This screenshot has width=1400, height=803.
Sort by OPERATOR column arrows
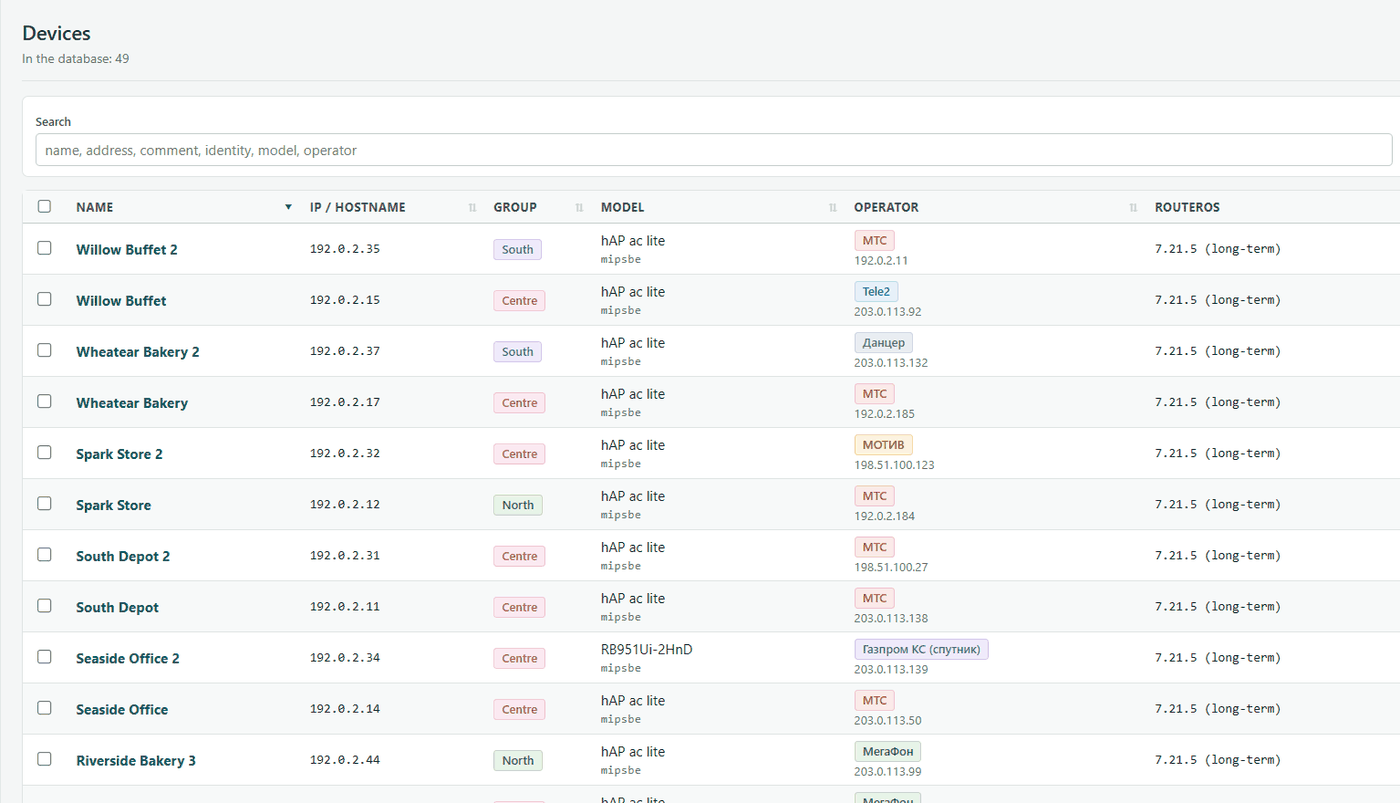[1133, 207]
